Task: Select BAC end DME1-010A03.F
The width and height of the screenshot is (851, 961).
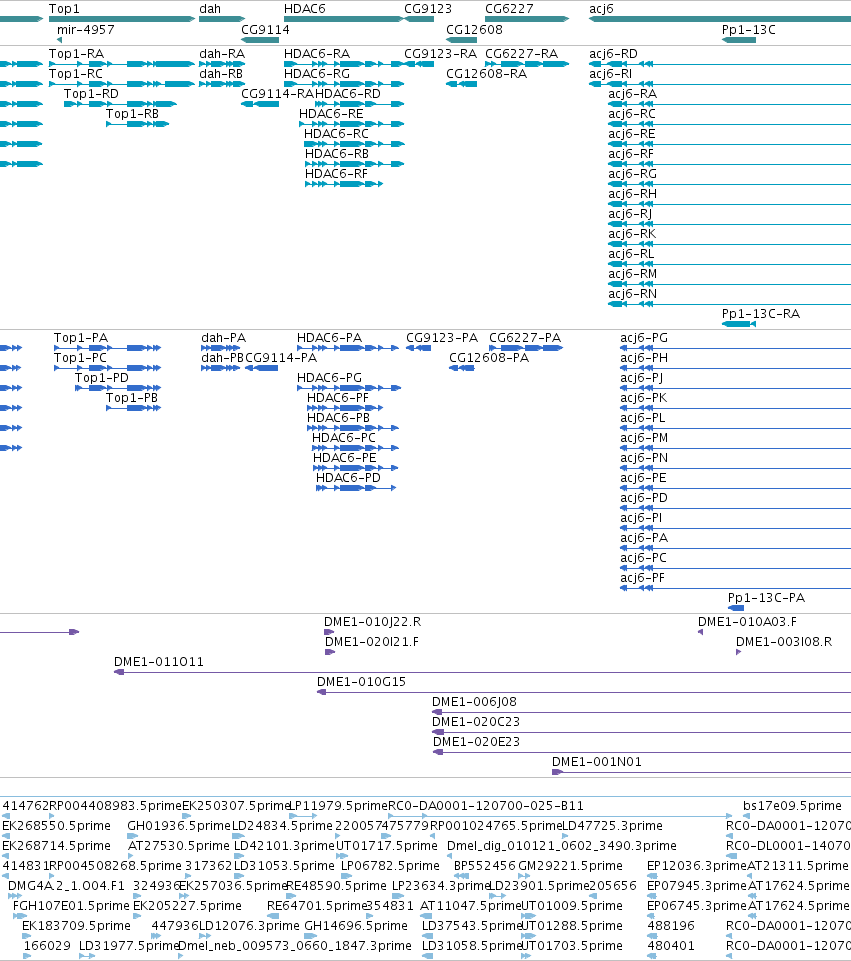Action: (747, 621)
